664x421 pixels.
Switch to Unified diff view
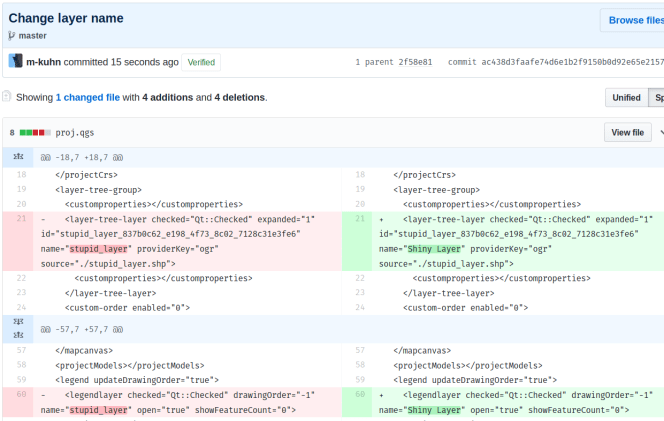pyautogui.click(x=626, y=97)
